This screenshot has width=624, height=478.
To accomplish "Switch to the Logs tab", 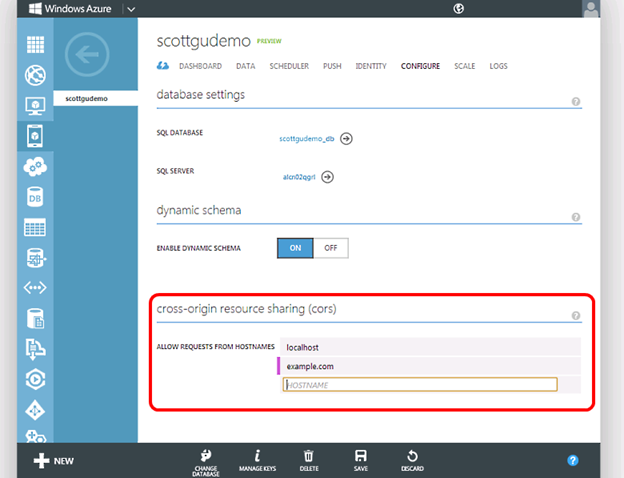I will [x=498, y=66].
